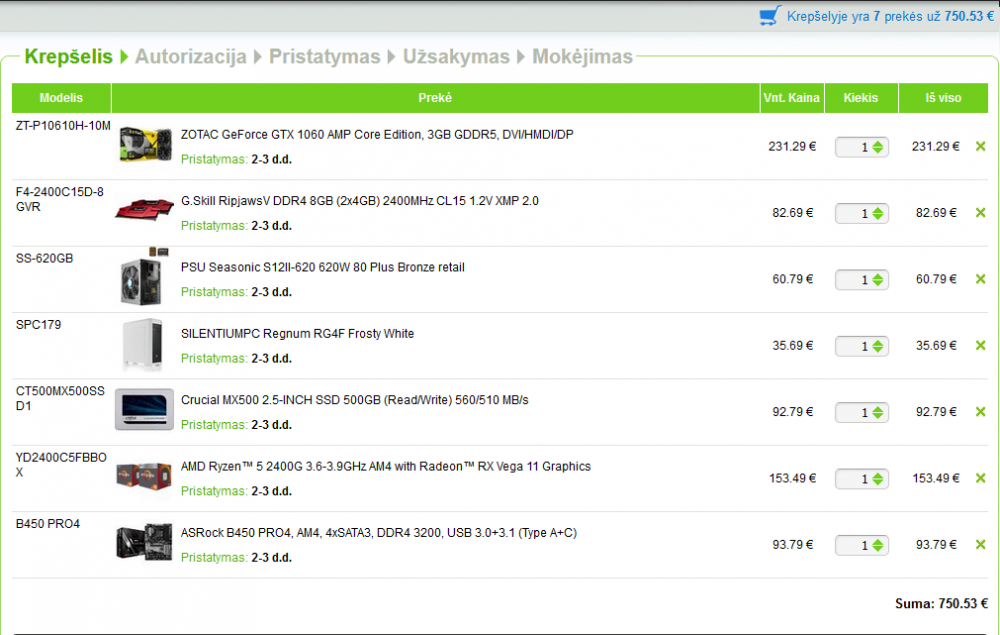Go to Mokėjimas checkout step
Image resolution: width=1000 pixels, height=635 pixels.
(x=582, y=57)
